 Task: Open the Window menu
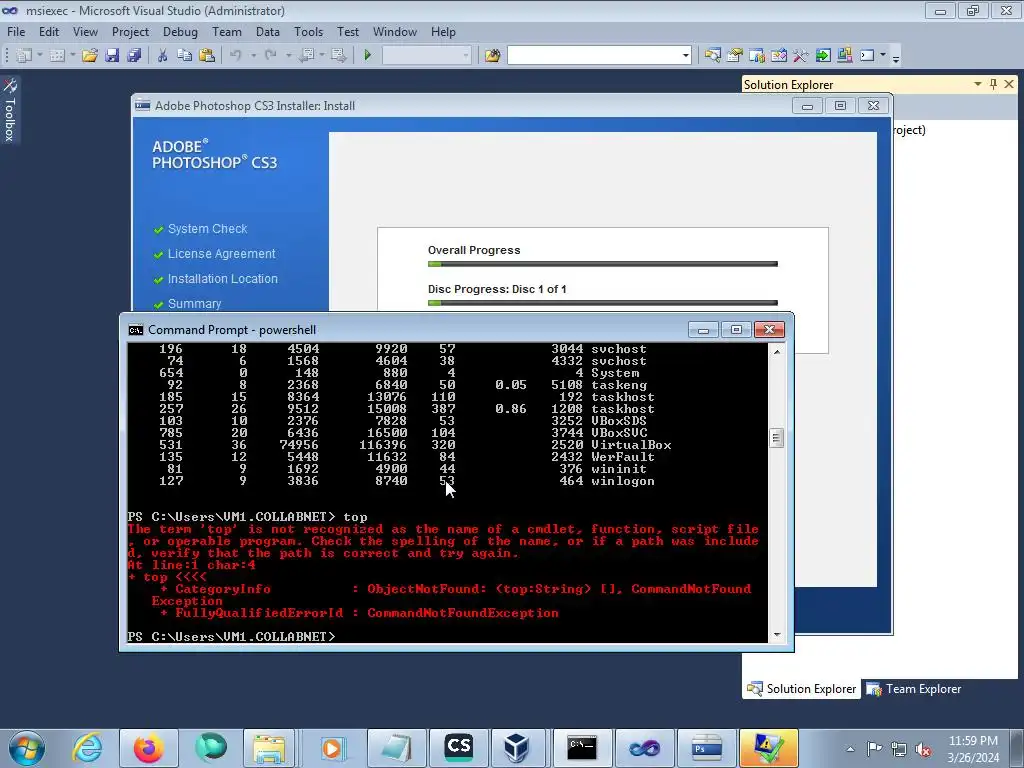[394, 31]
